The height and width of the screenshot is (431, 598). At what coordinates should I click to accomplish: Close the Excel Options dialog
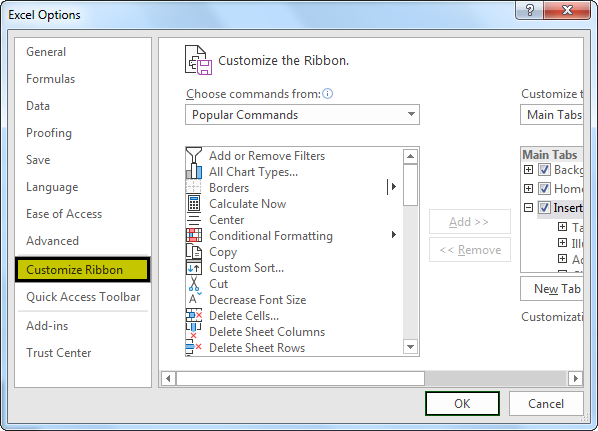point(567,10)
